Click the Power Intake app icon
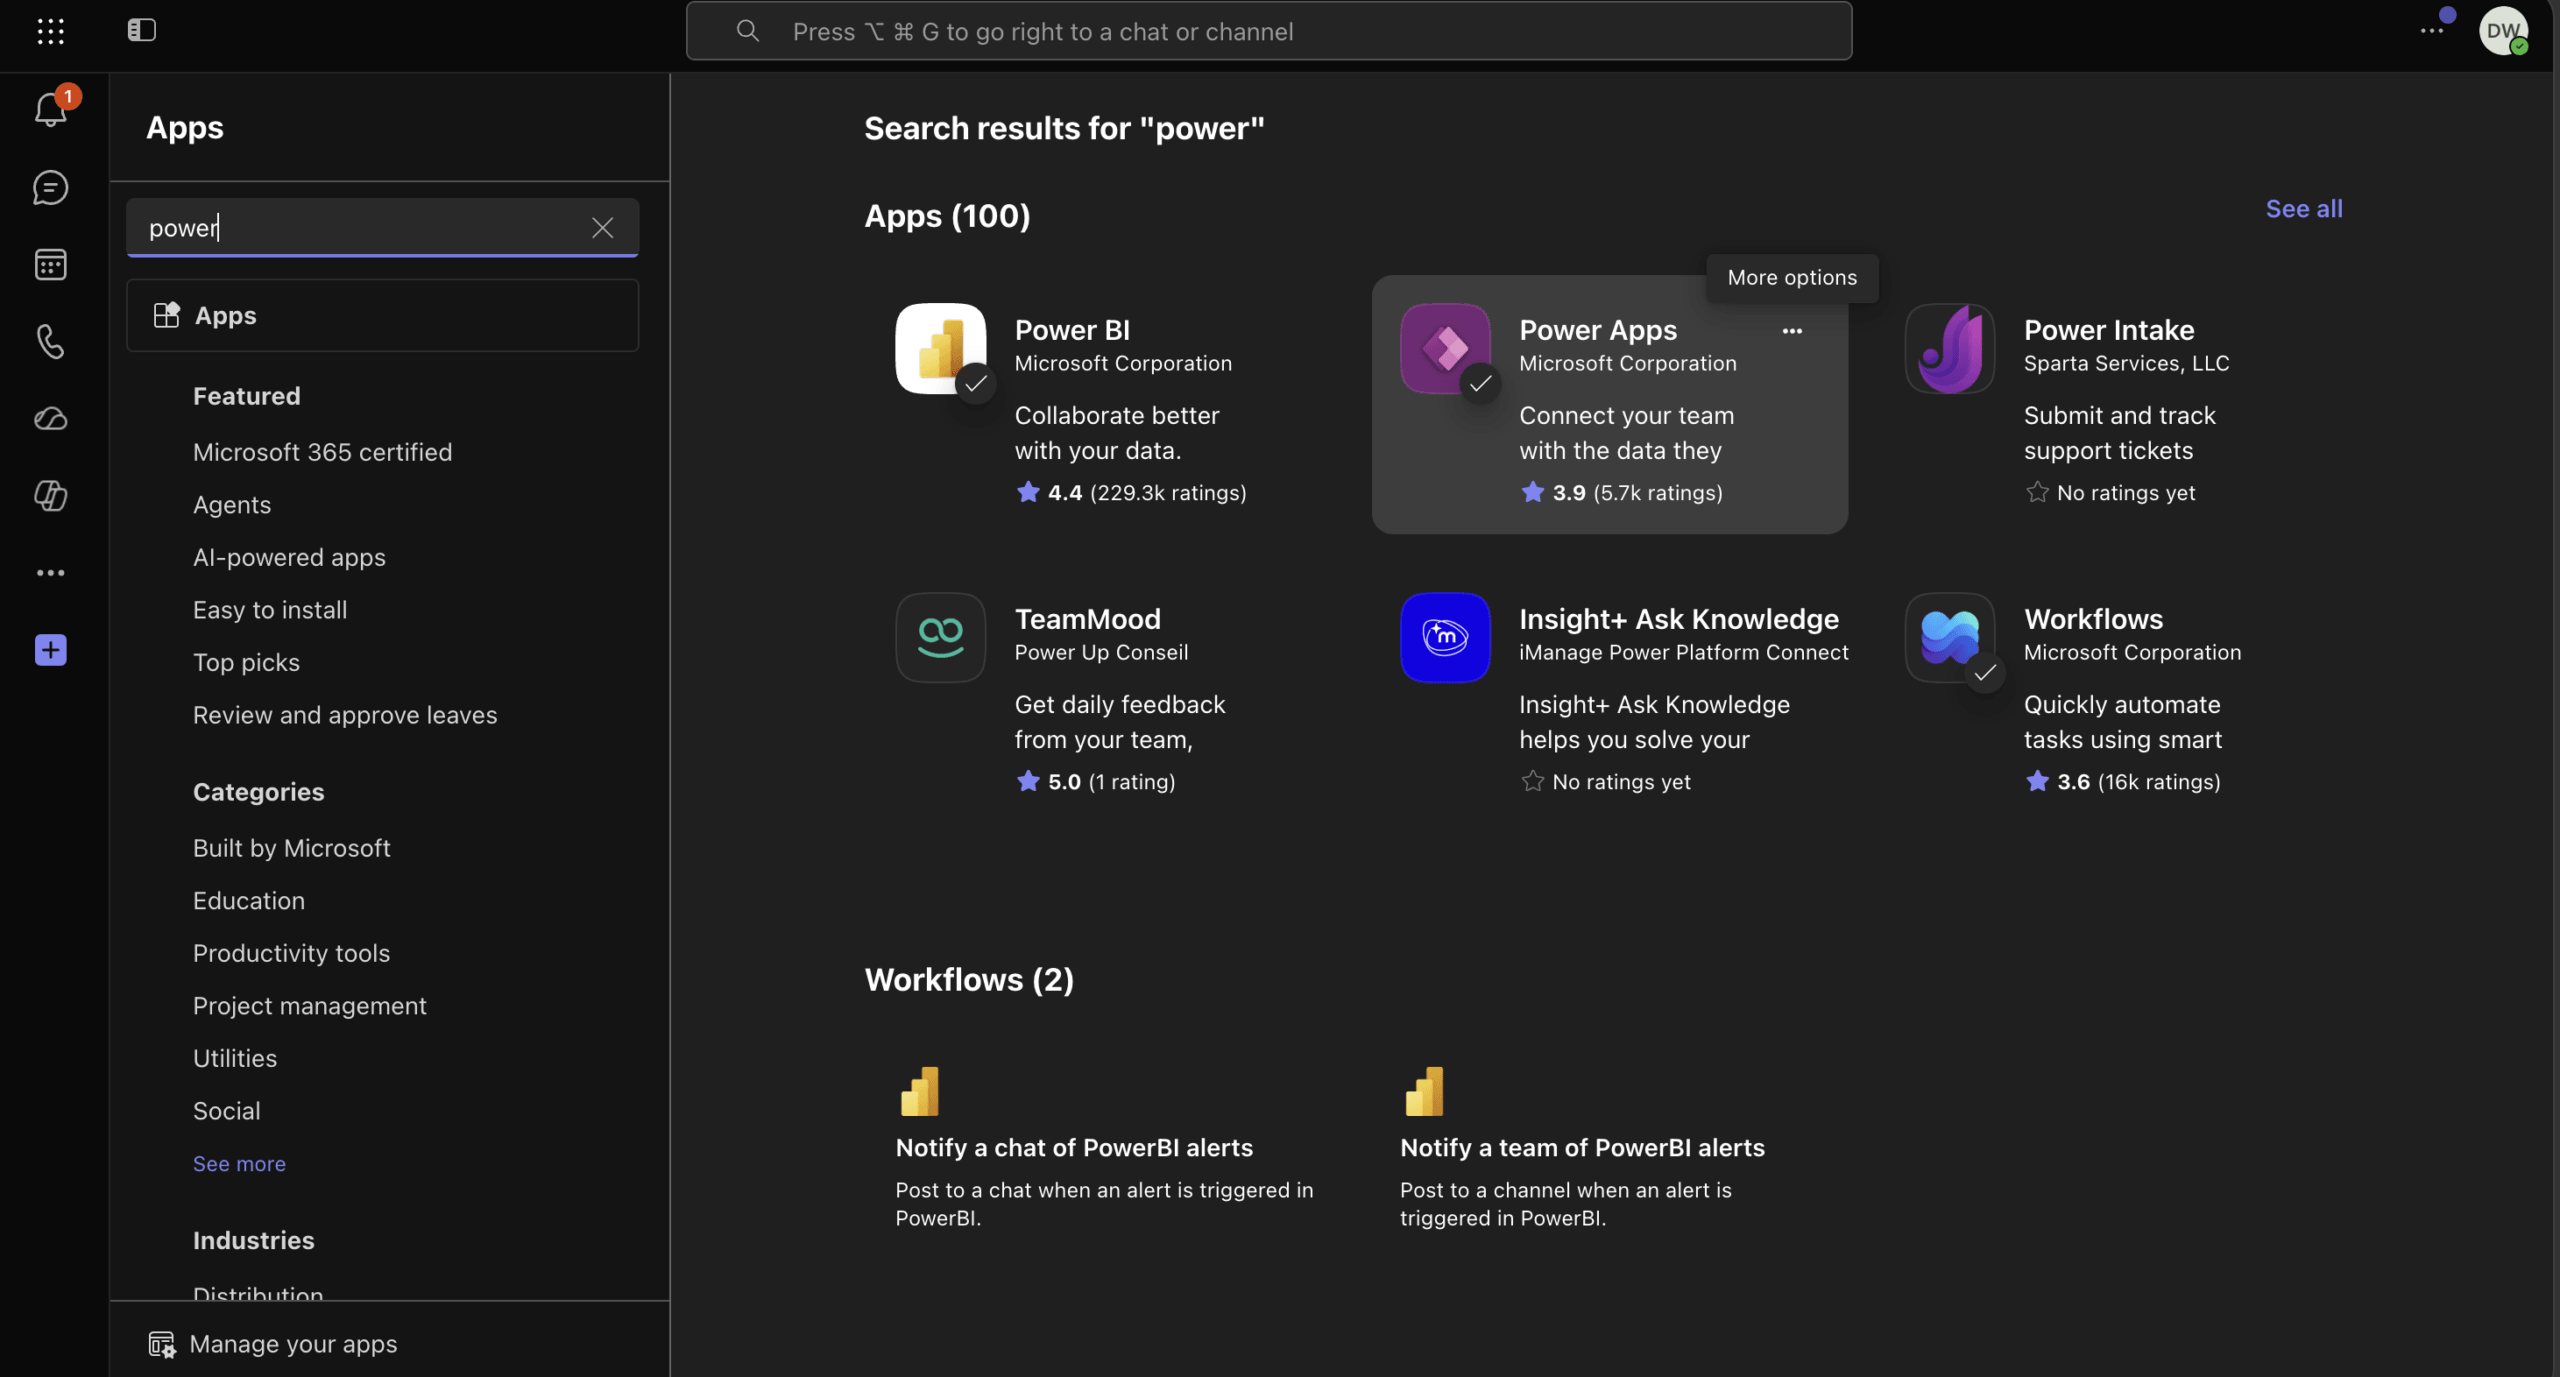 tap(1950, 348)
